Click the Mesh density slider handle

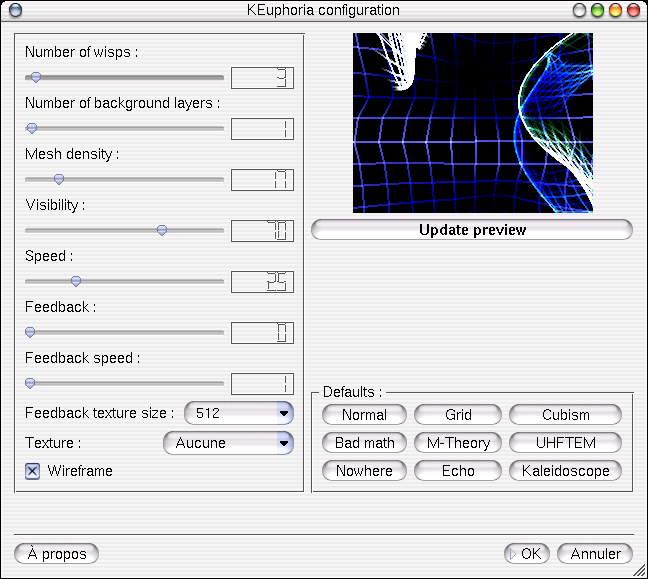(59, 179)
